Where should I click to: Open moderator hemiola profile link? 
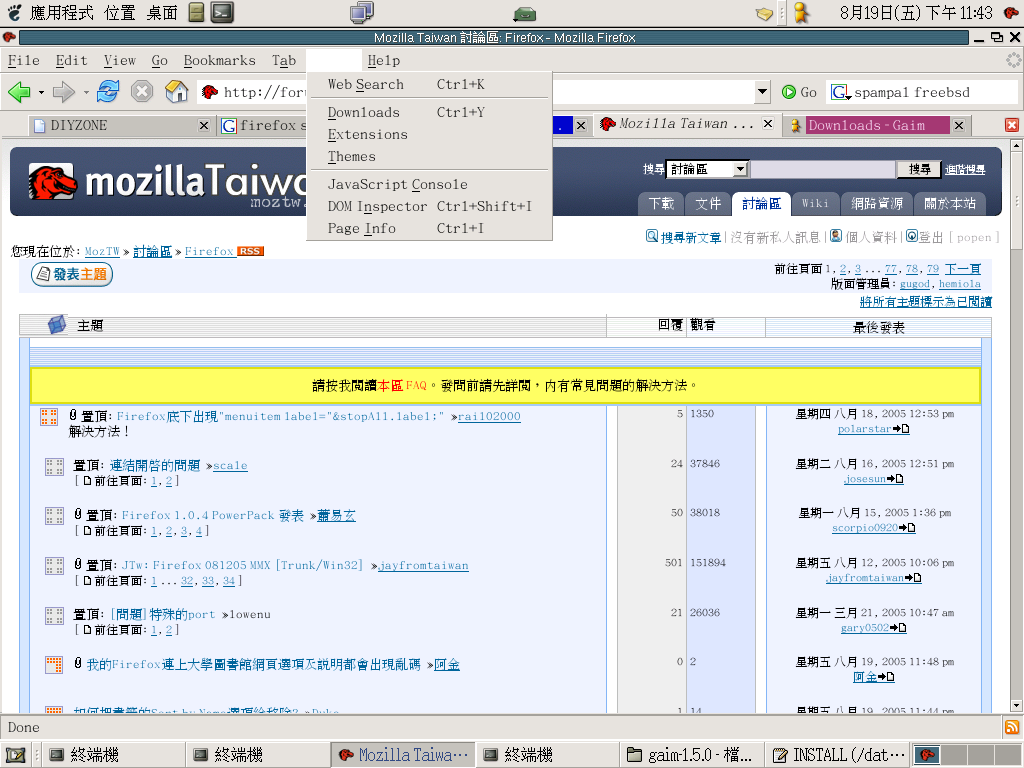tap(959, 284)
